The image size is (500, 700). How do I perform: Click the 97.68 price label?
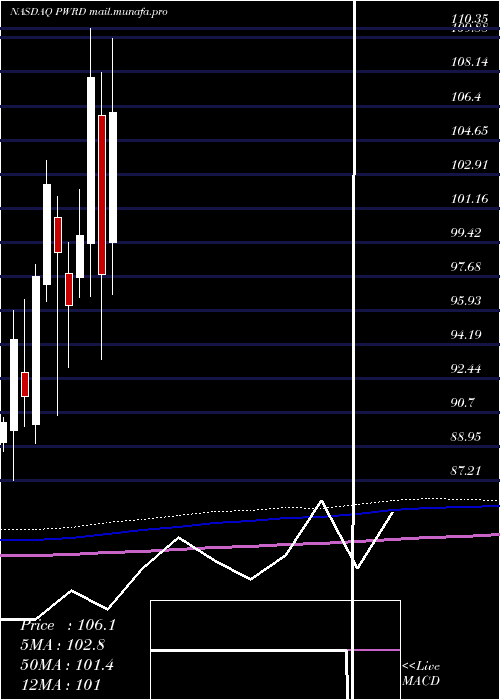tap(466, 267)
